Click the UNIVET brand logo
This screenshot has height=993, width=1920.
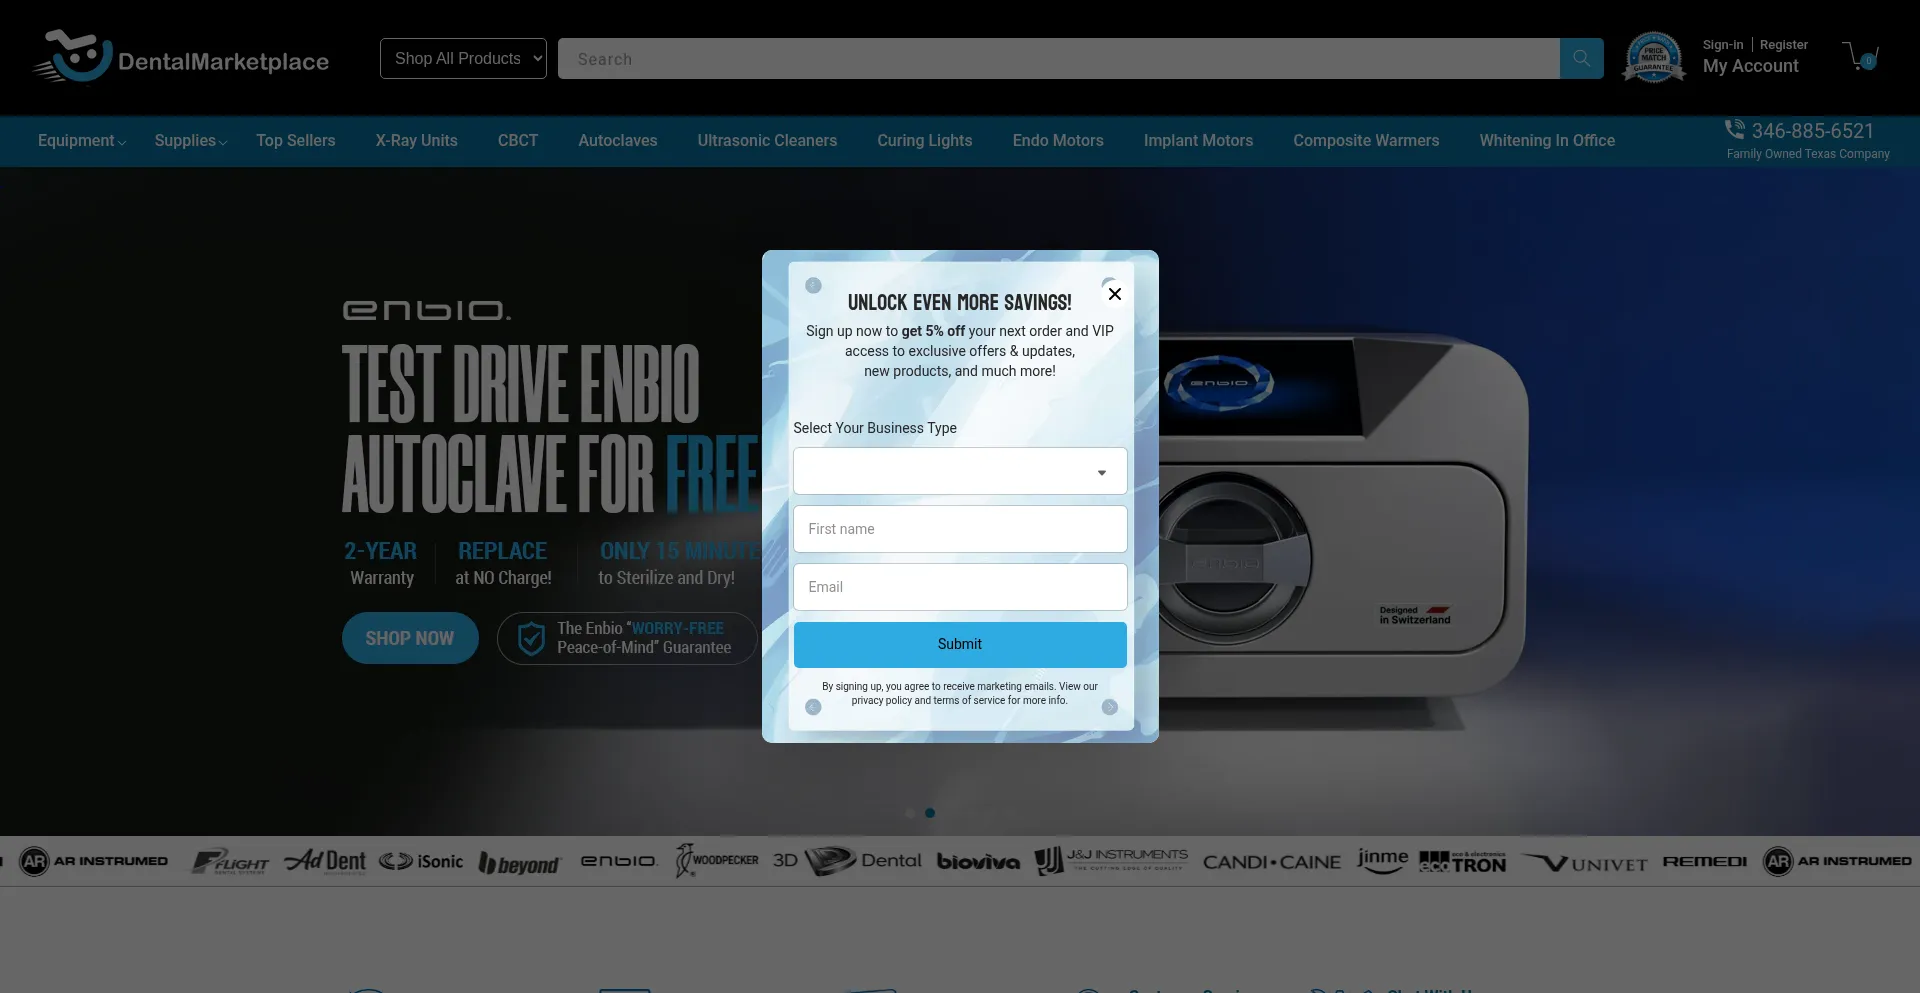tap(1584, 863)
